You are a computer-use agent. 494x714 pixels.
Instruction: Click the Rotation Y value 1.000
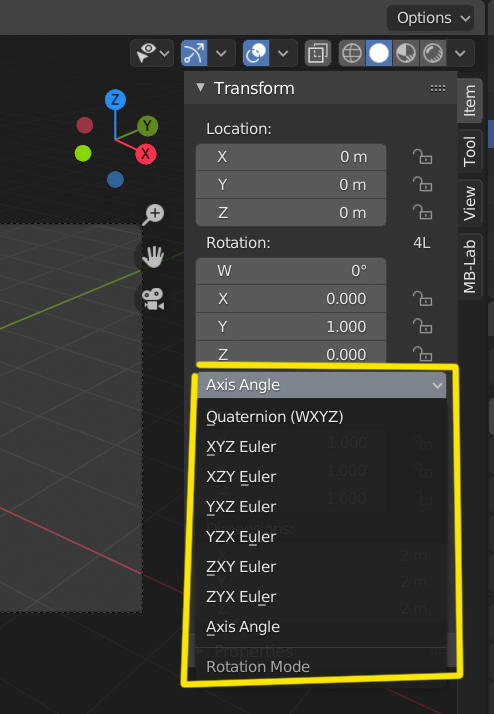pyautogui.click(x=291, y=326)
